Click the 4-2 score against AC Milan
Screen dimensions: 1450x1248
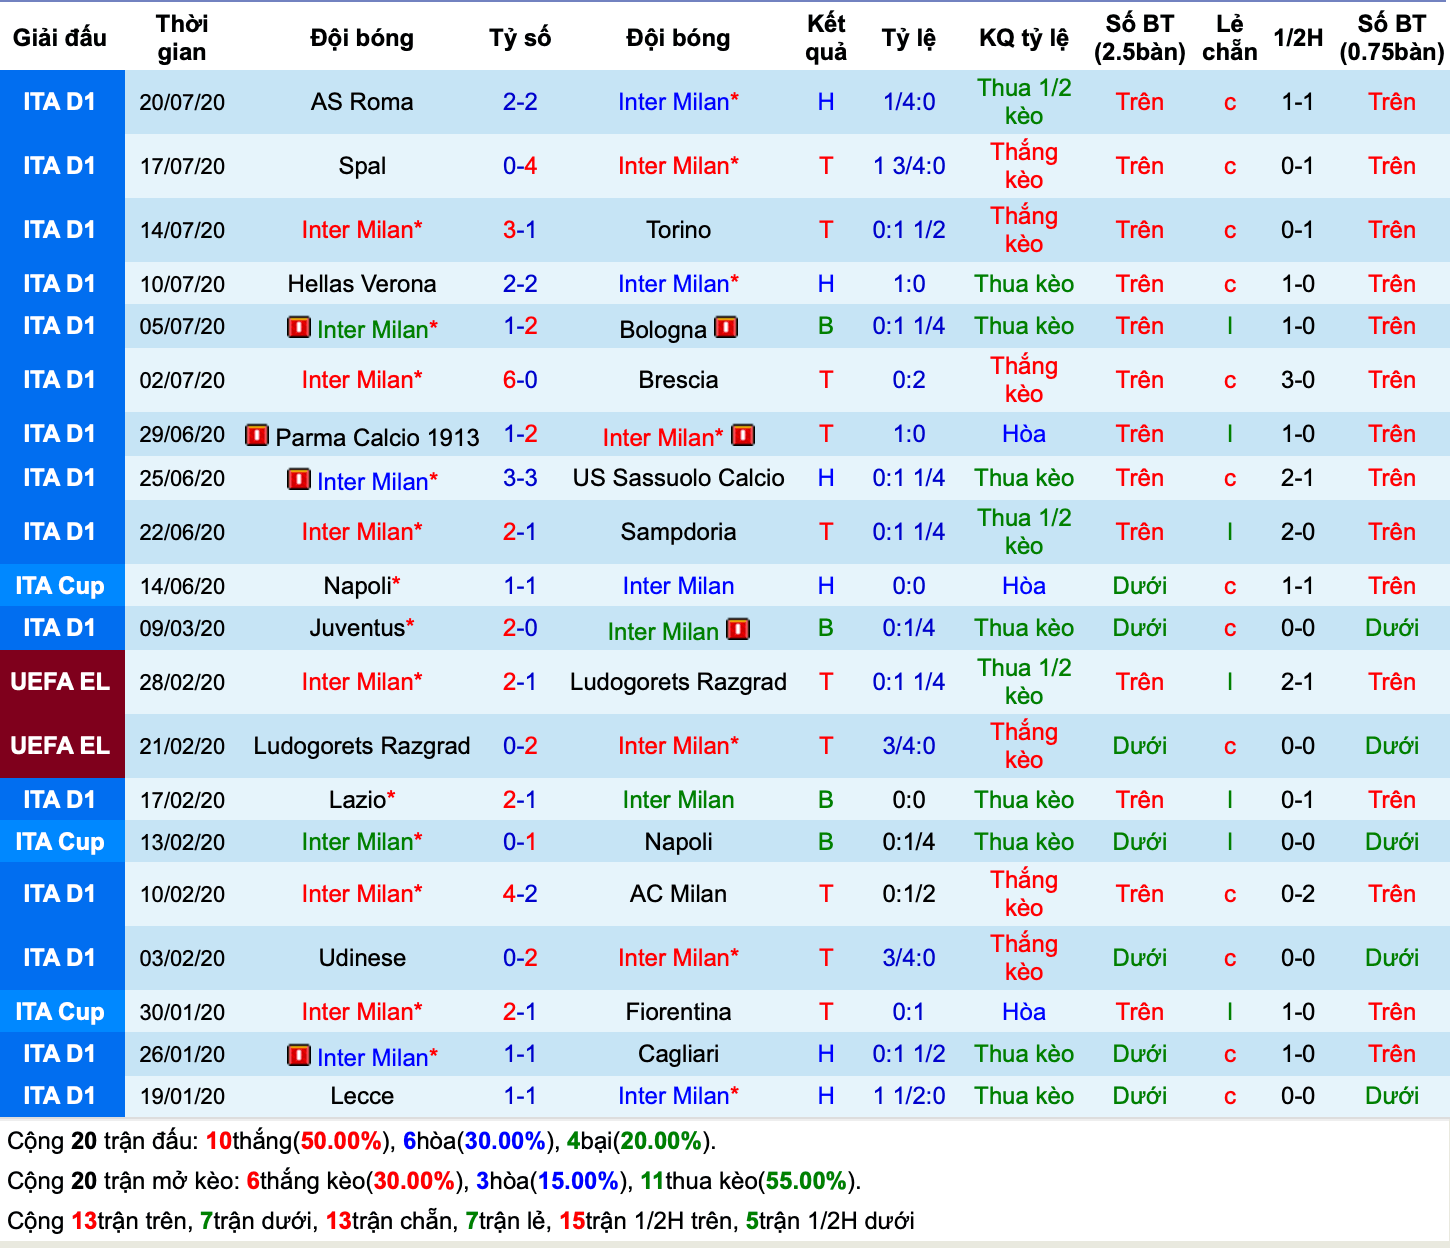tap(520, 894)
